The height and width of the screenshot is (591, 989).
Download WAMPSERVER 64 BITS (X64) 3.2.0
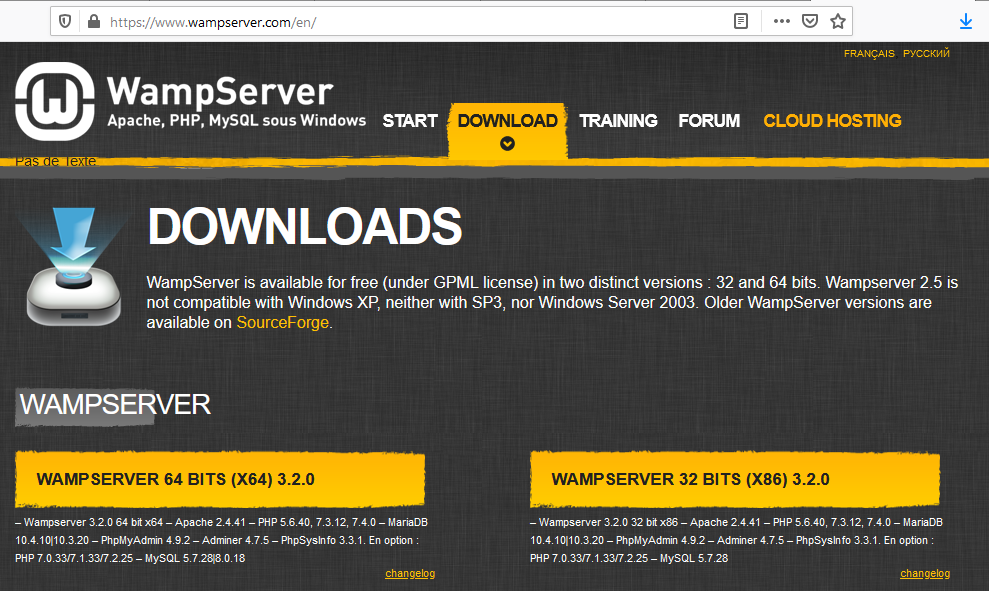pos(219,479)
